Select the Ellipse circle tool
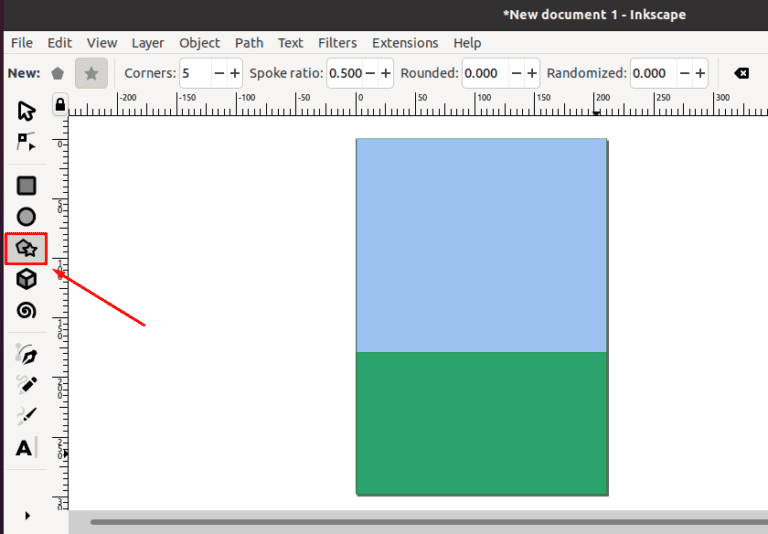The width and height of the screenshot is (768, 534). click(26, 217)
